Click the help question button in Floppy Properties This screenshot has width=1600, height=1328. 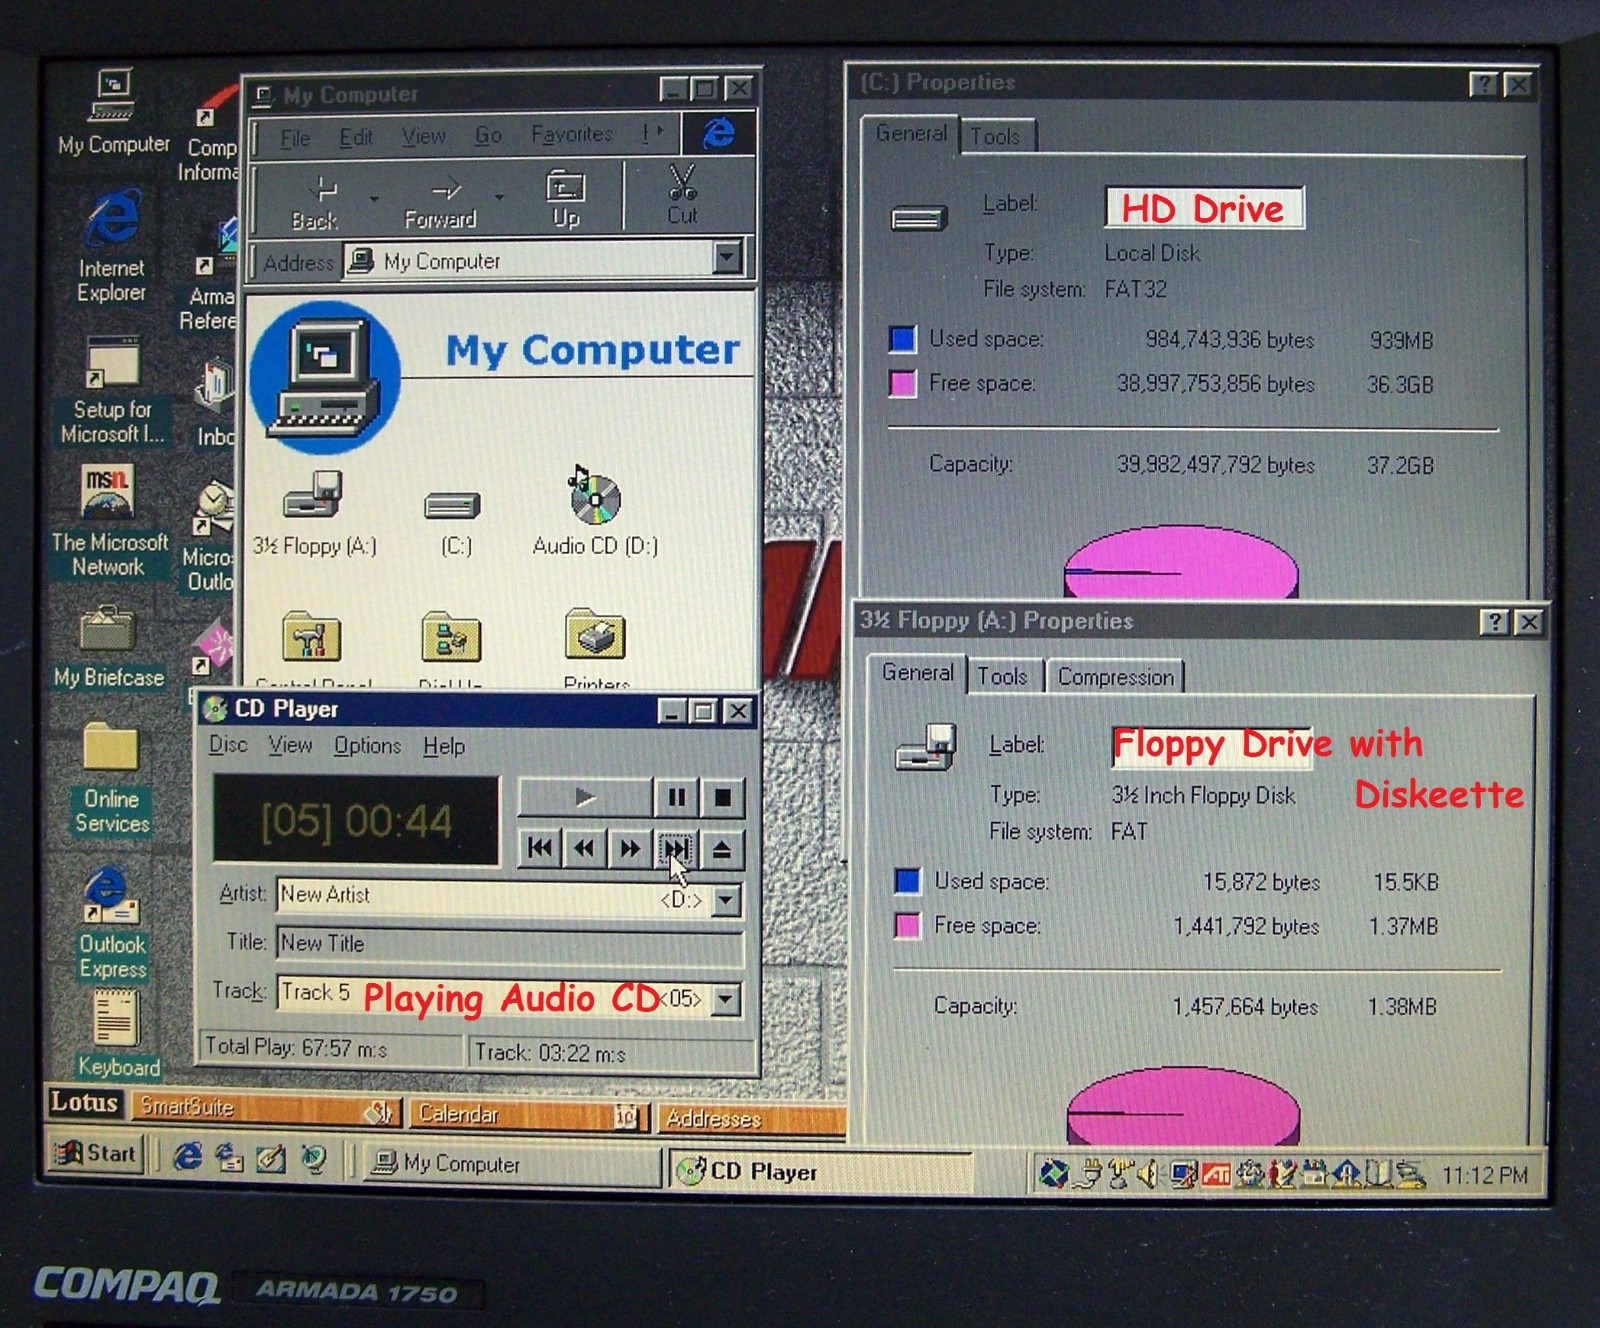click(1494, 622)
